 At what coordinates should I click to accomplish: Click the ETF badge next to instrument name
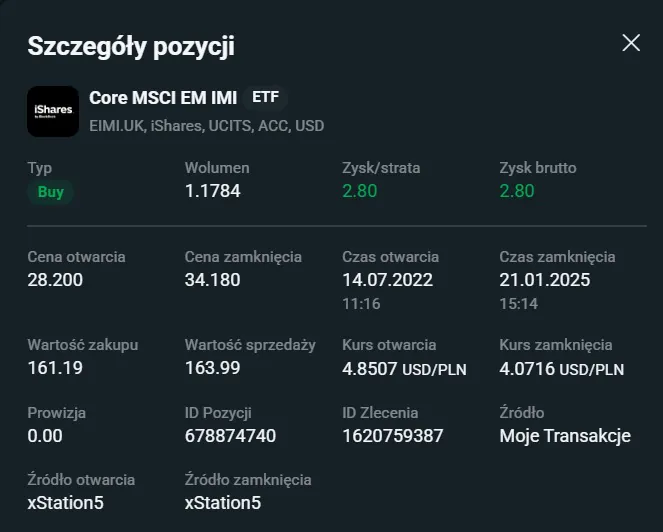[265, 97]
